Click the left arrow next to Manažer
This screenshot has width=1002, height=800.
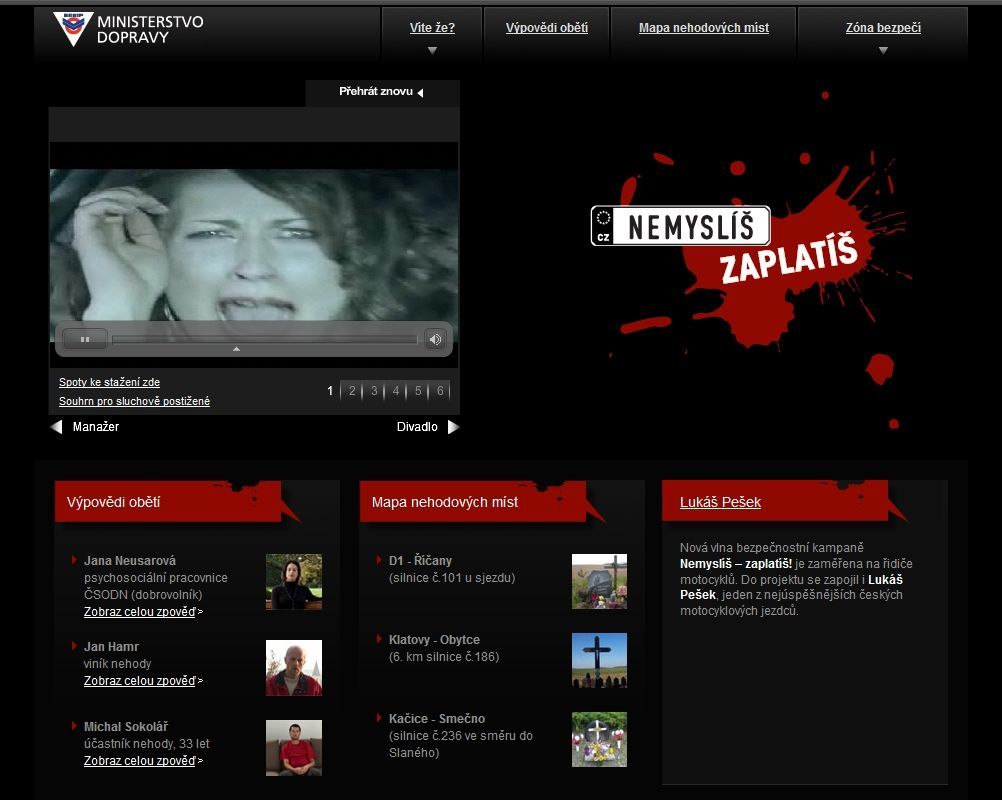[x=56, y=427]
